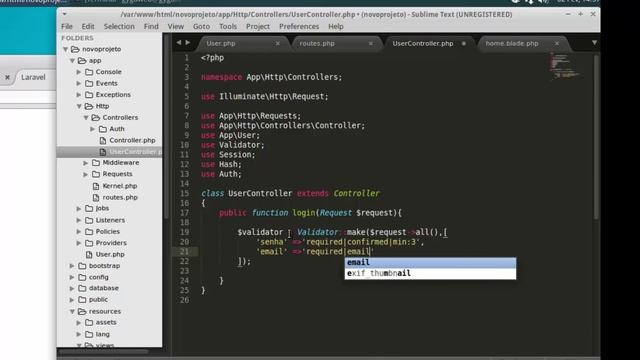Click the code minimap preview
This screenshot has height=360, width=640.
565,66
